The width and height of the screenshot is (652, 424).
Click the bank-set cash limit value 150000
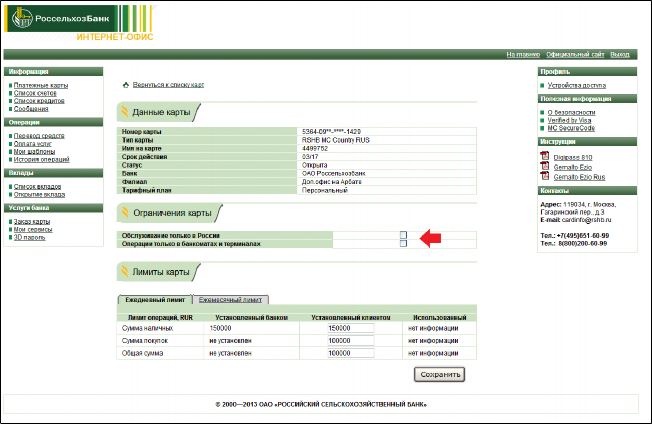tap(220, 328)
